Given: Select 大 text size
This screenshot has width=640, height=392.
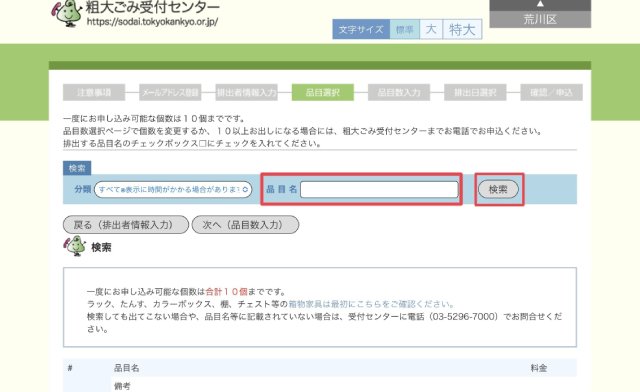Looking at the screenshot, I should pos(431,29).
